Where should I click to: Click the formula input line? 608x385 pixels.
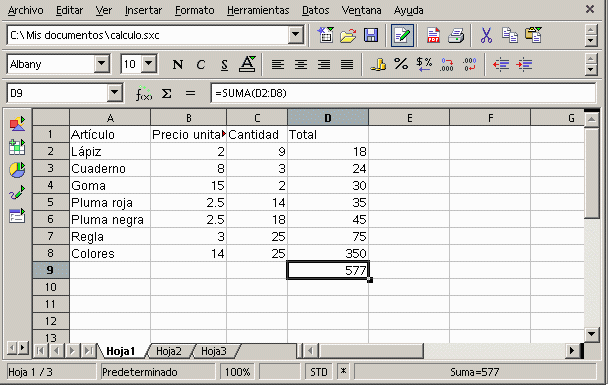tap(403, 93)
